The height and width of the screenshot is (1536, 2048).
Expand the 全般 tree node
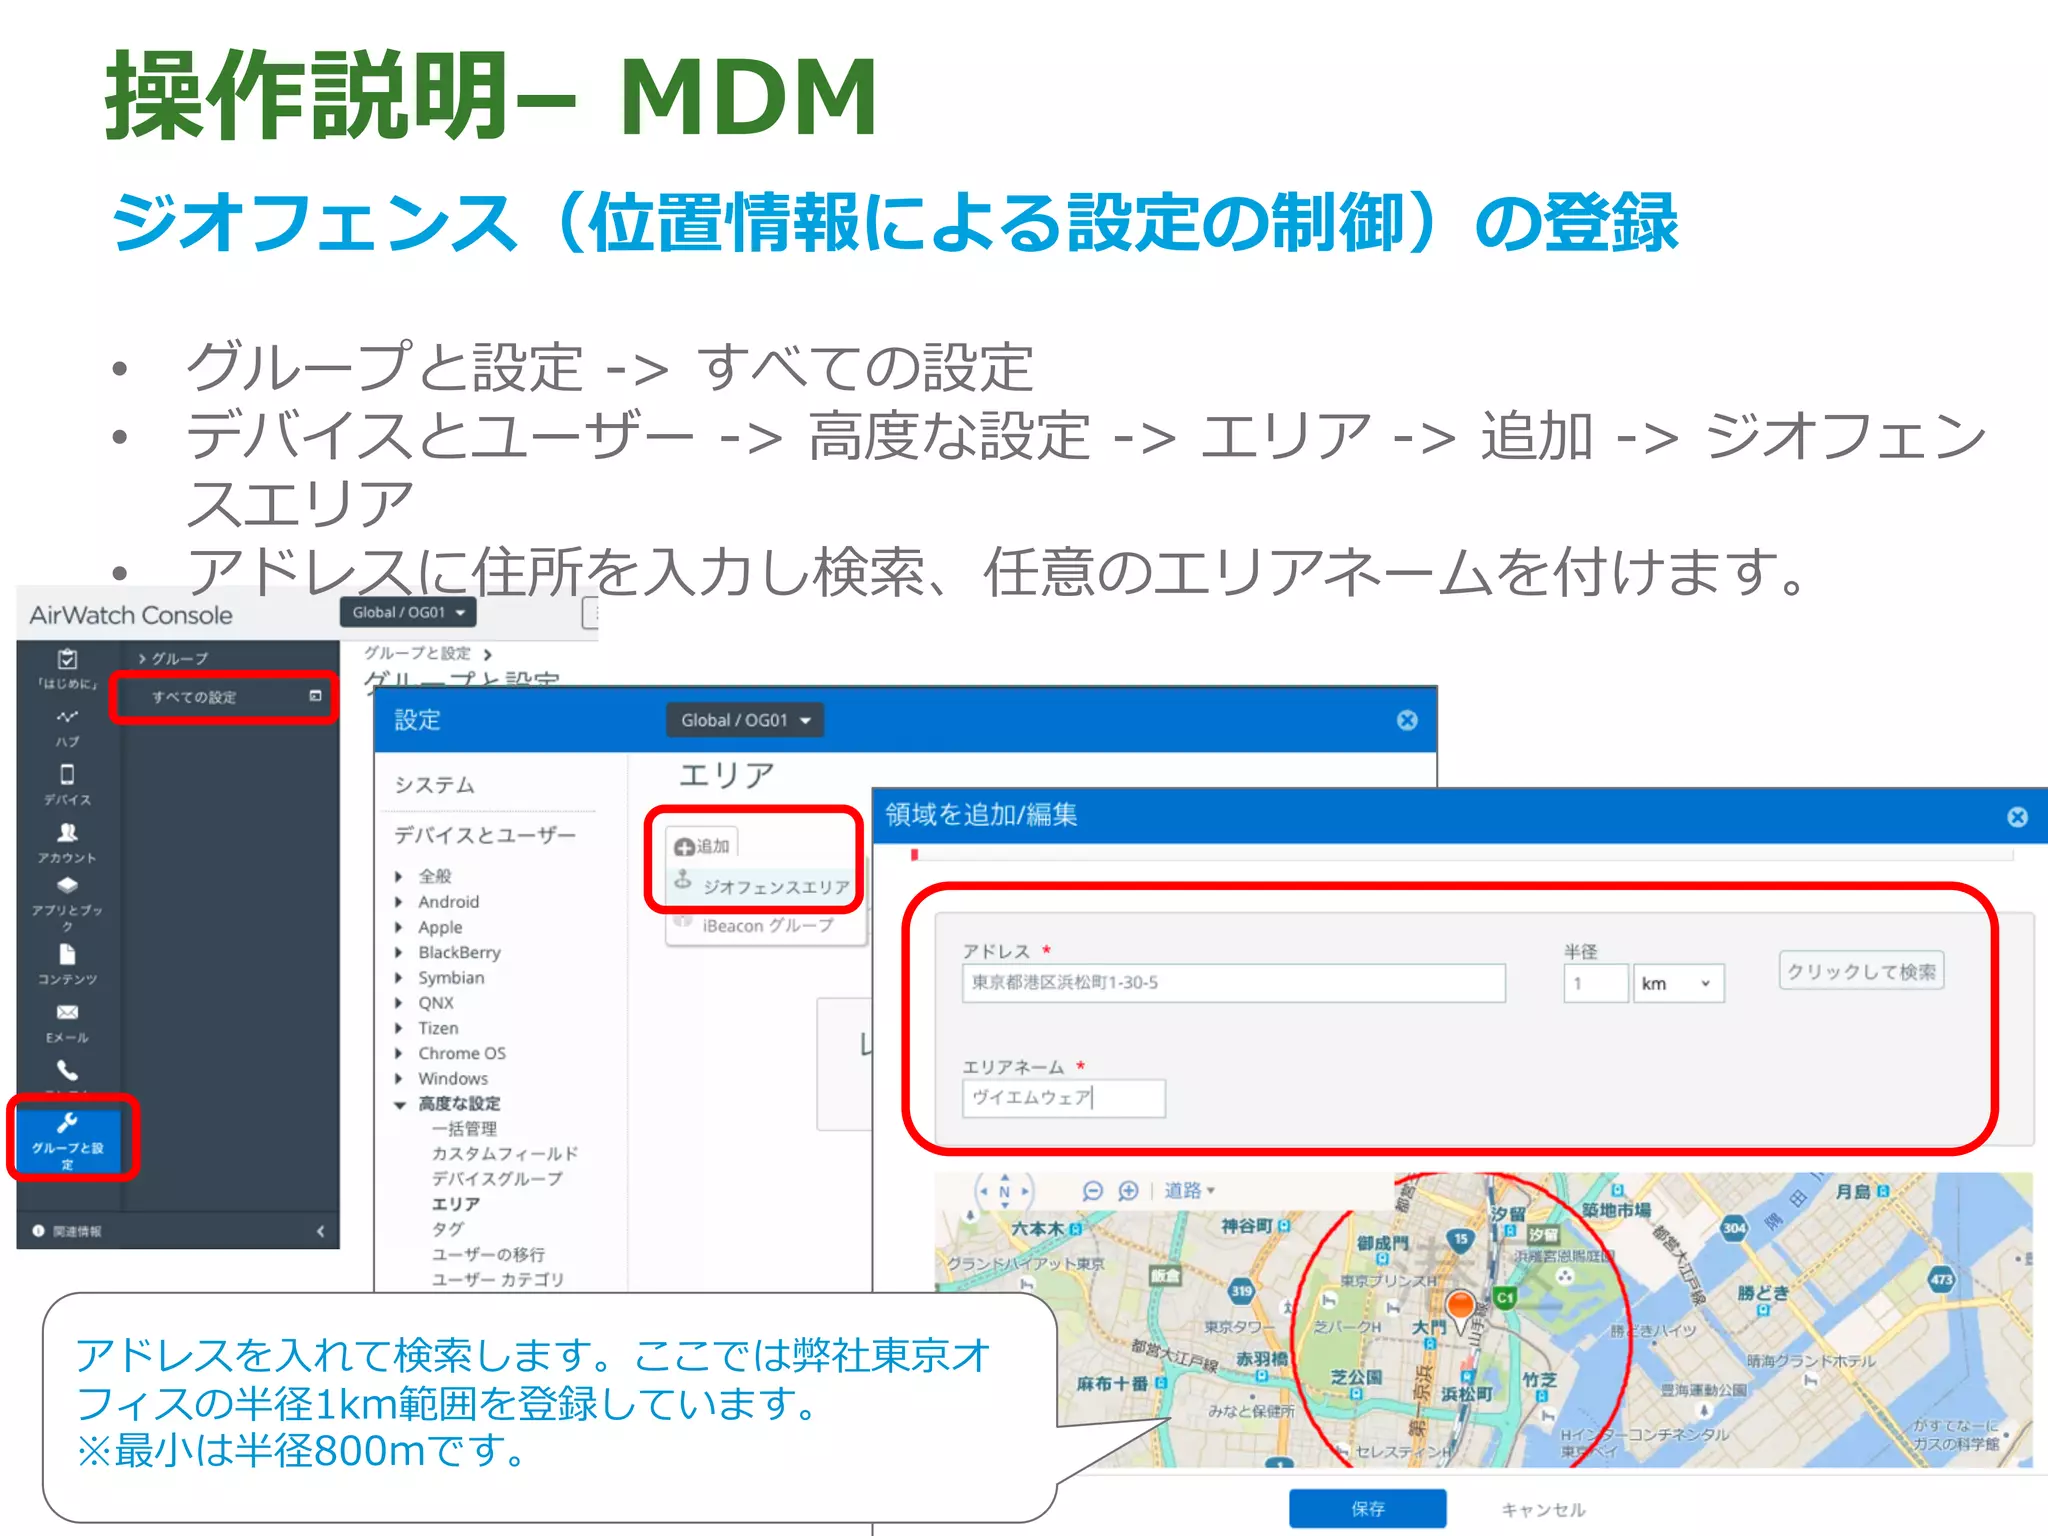coord(399,877)
